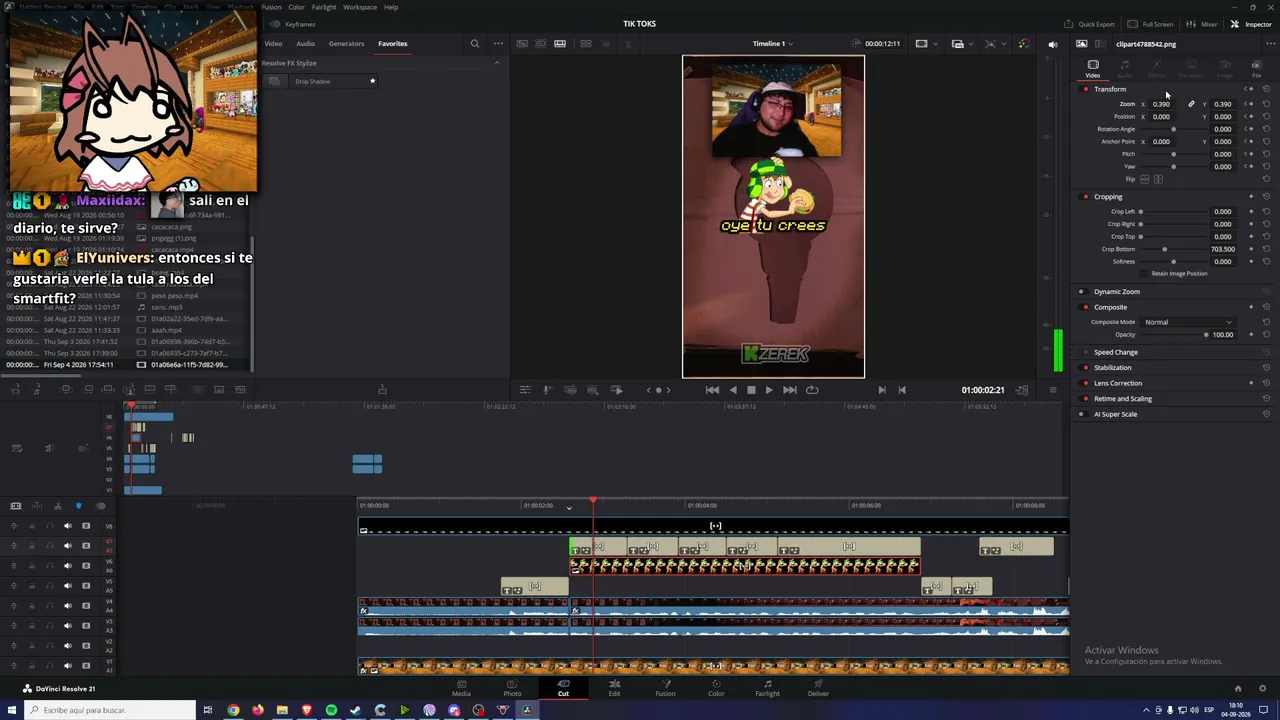Reset the Transform section

click(x=1266, y=89)
